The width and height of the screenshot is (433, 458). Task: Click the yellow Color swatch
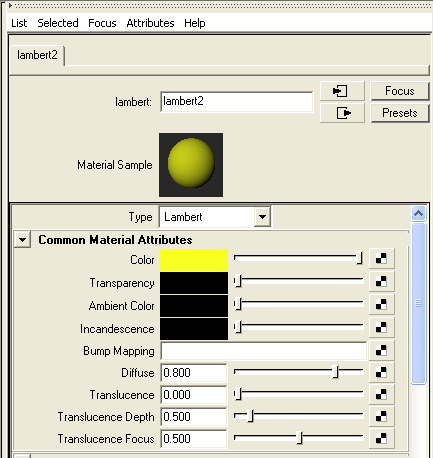(x=194, y=260)
